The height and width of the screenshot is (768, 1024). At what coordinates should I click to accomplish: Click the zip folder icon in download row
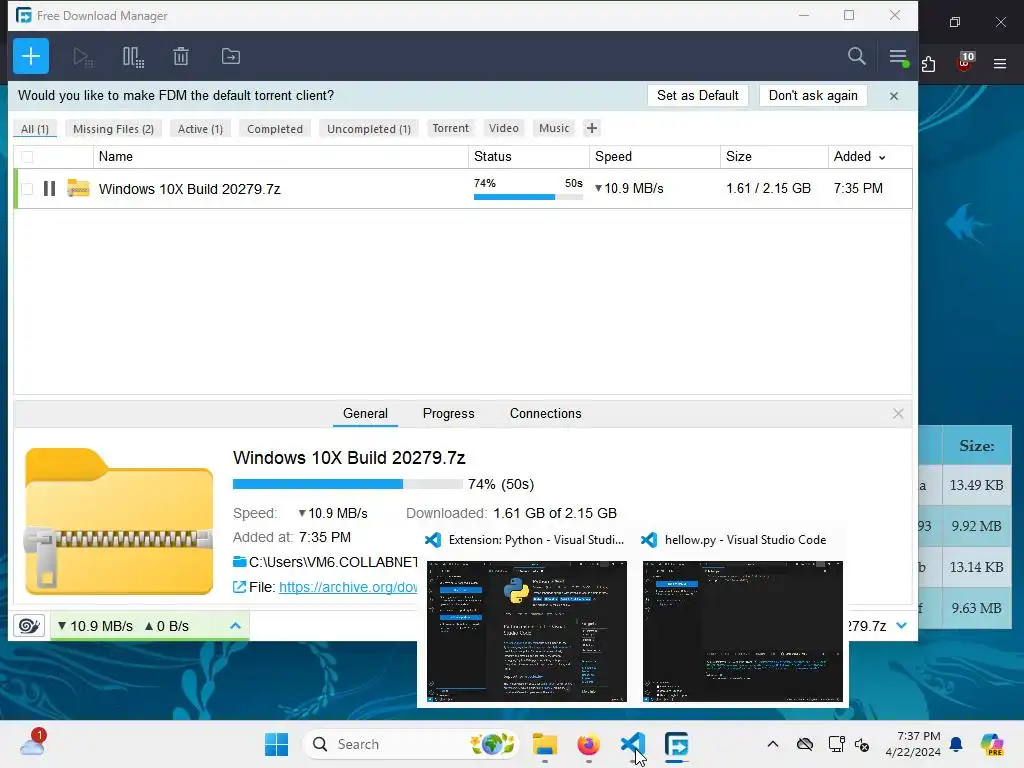78,188
